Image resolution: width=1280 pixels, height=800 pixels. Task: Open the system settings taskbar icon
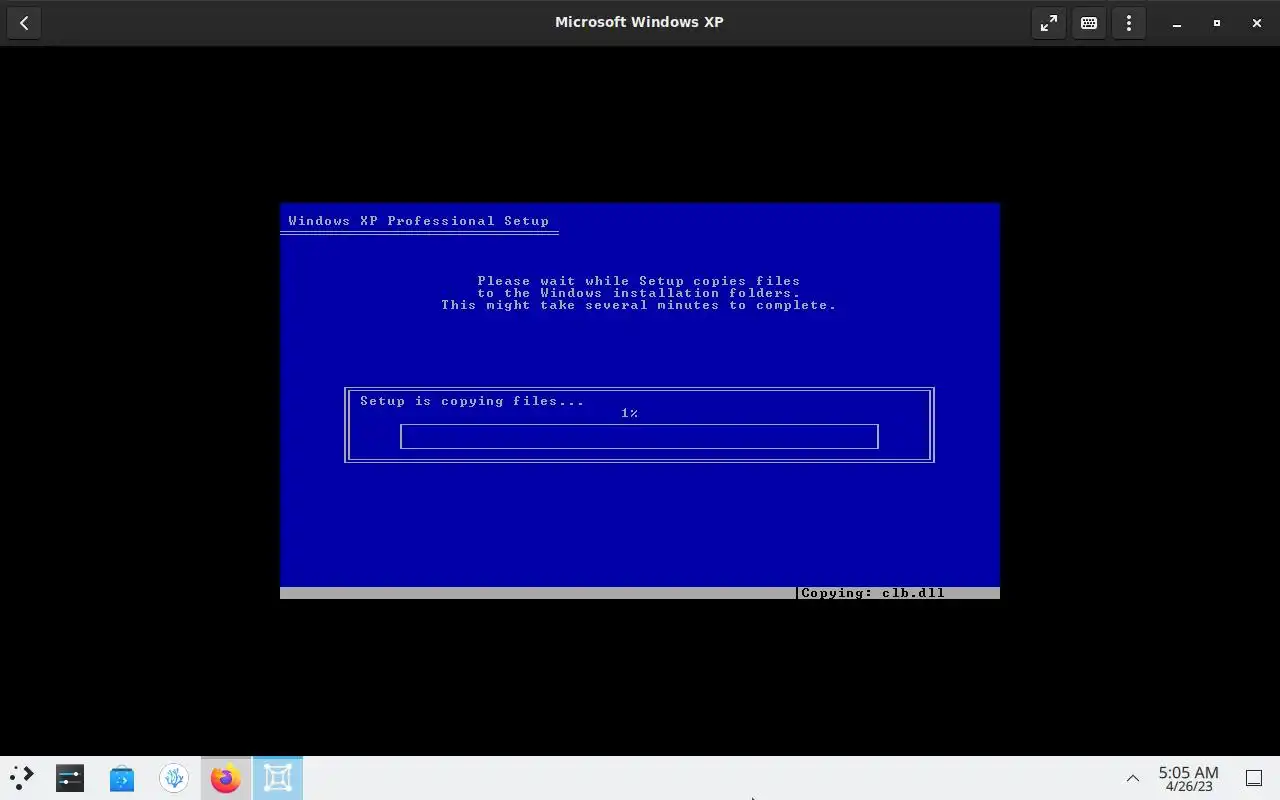70,778
